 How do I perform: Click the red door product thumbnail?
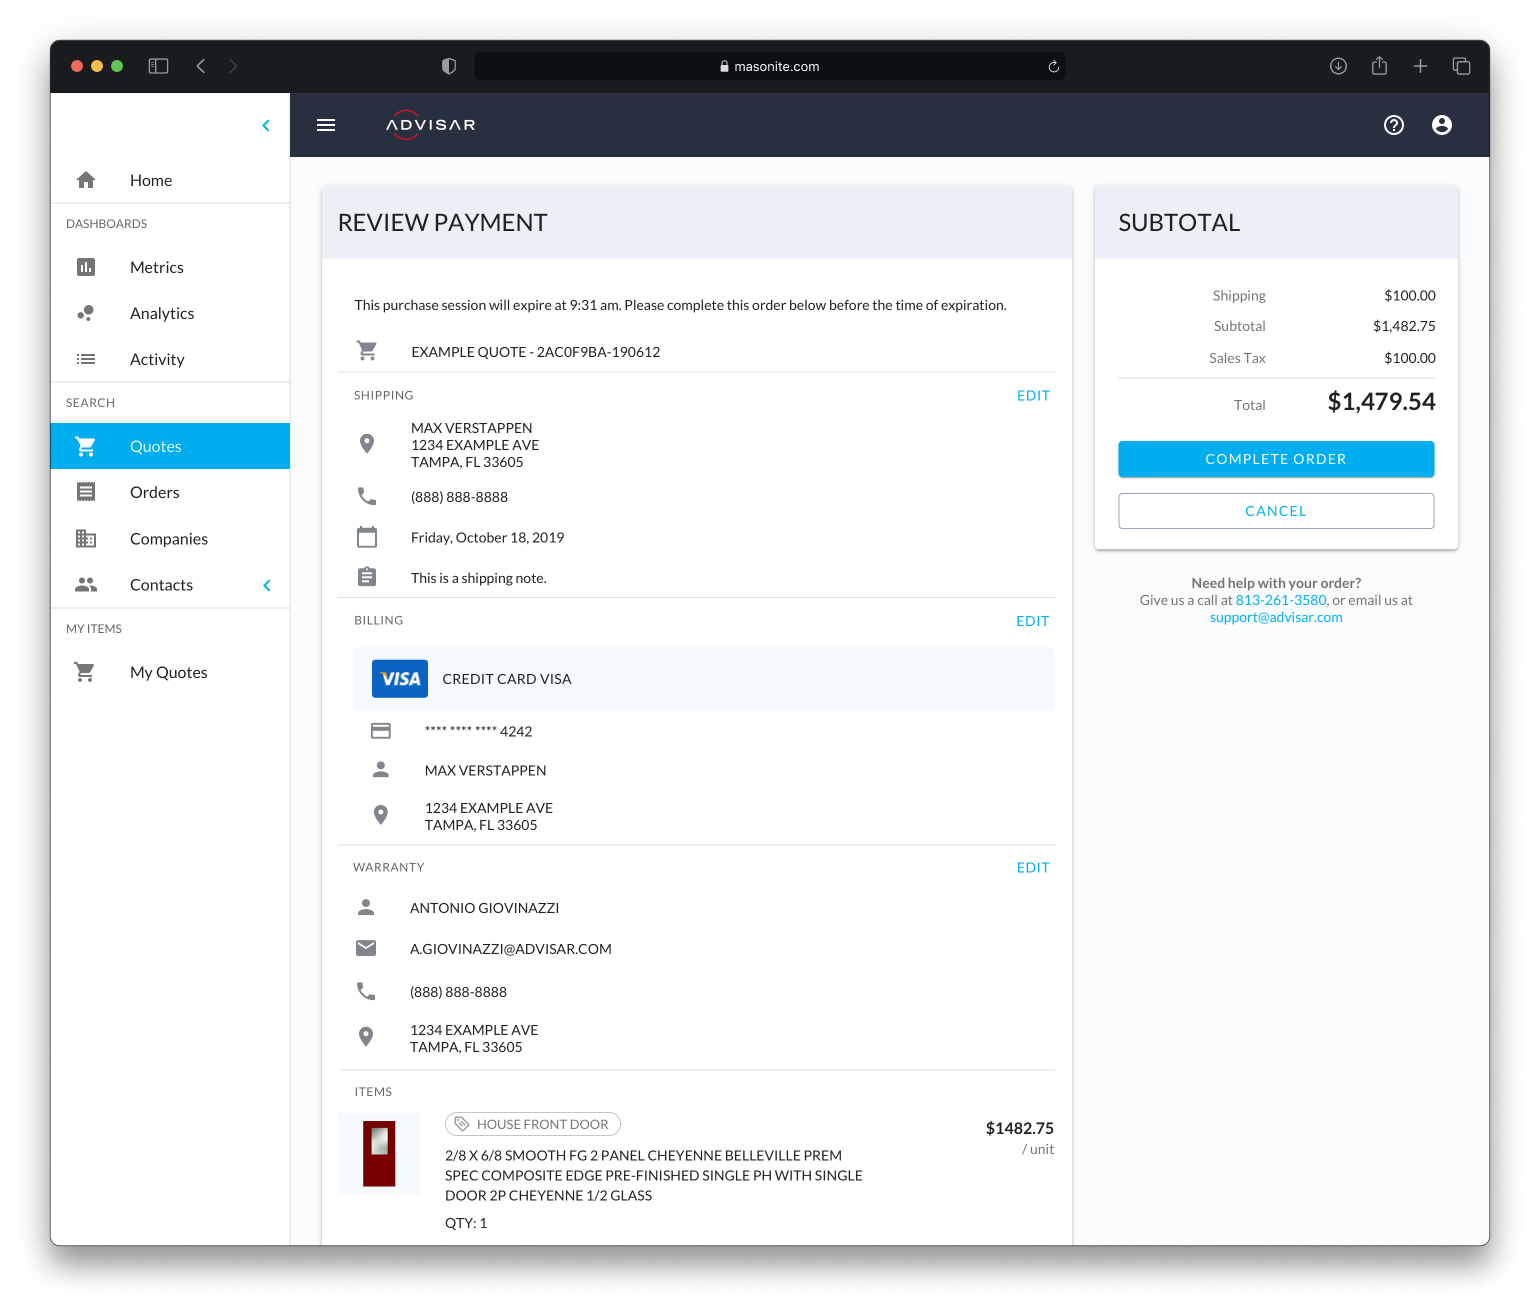[379, 1153]
